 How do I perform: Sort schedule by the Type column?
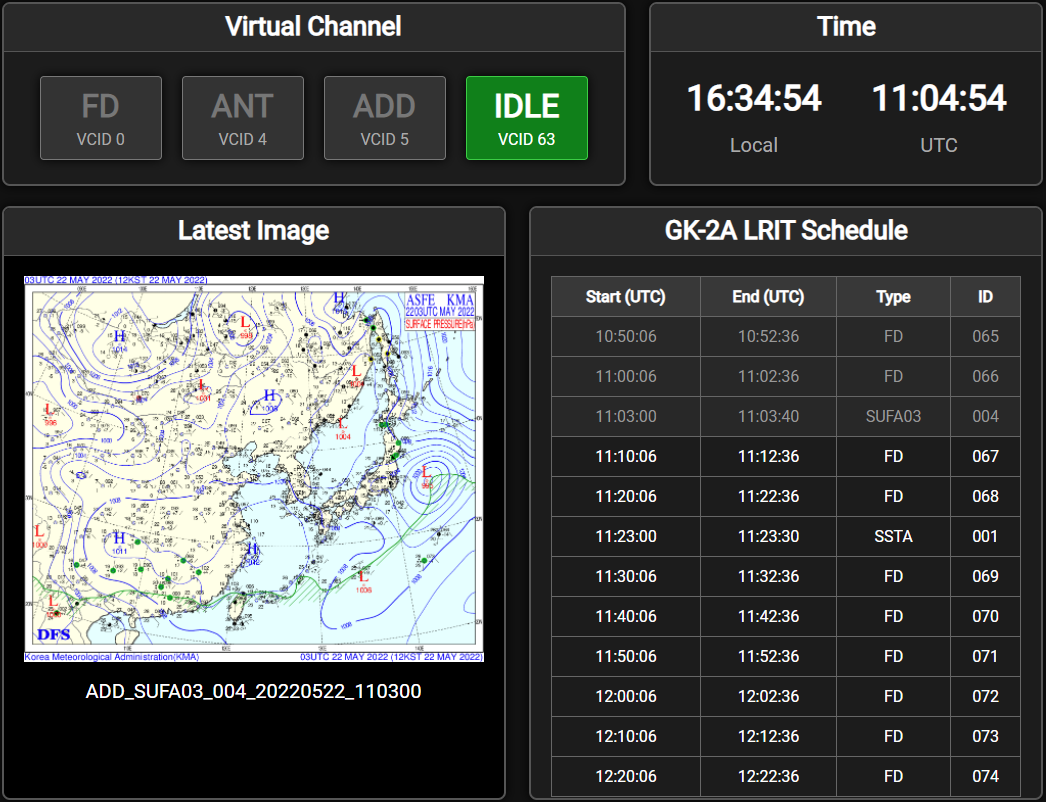click(892, 296)
